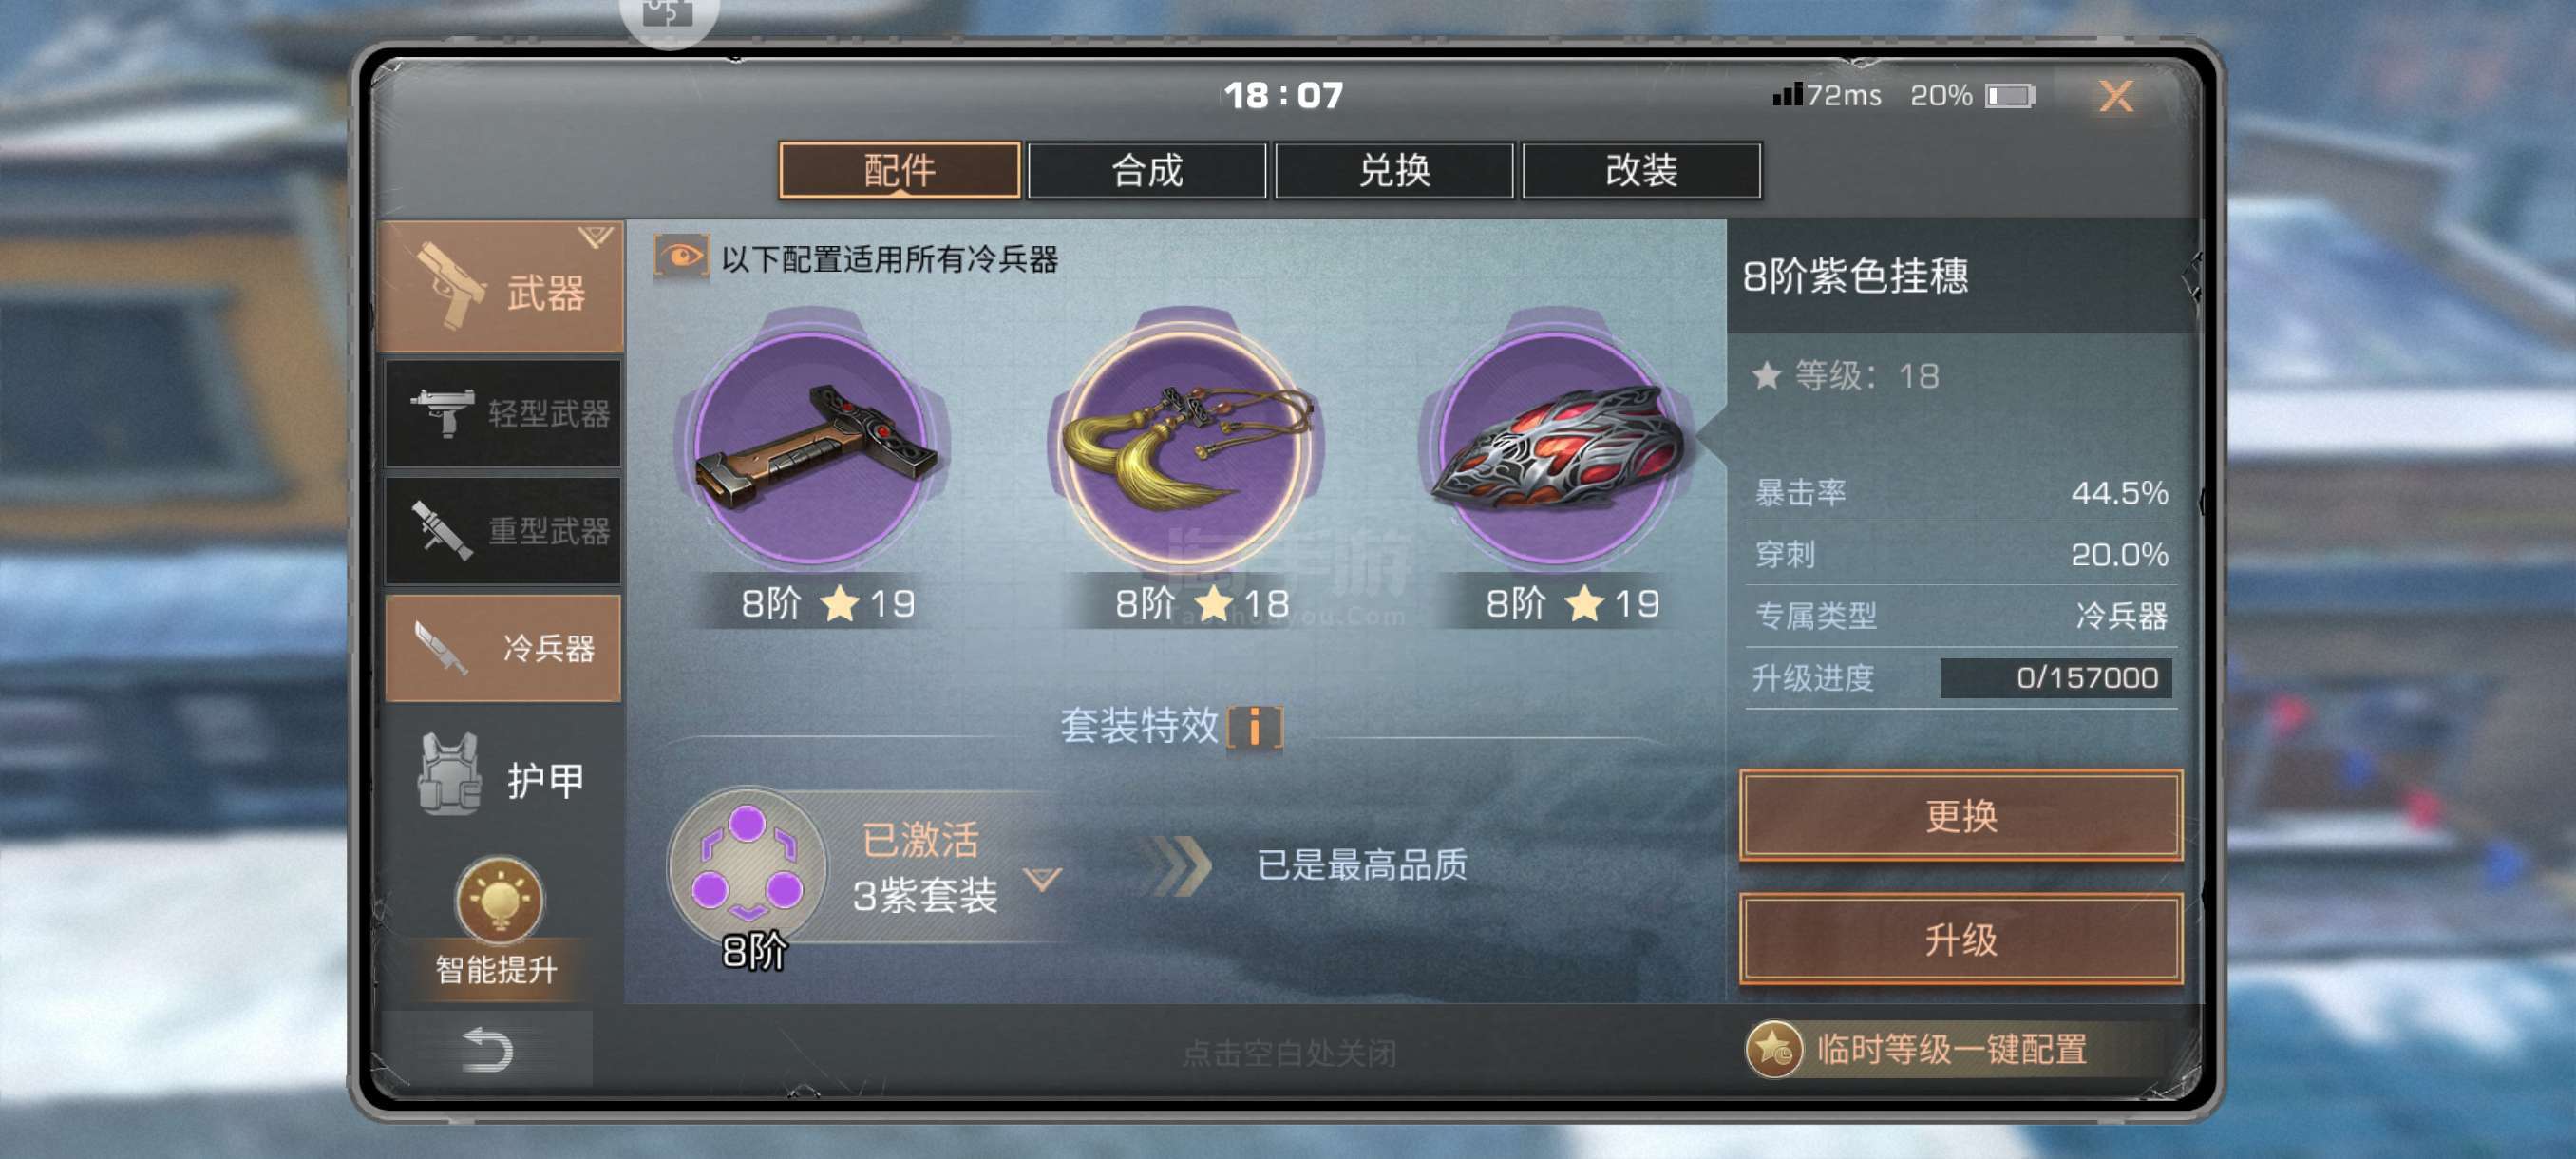The image size is (2576, 1159).
Task: Go back with the return arrow
Action: [487, 1049]
